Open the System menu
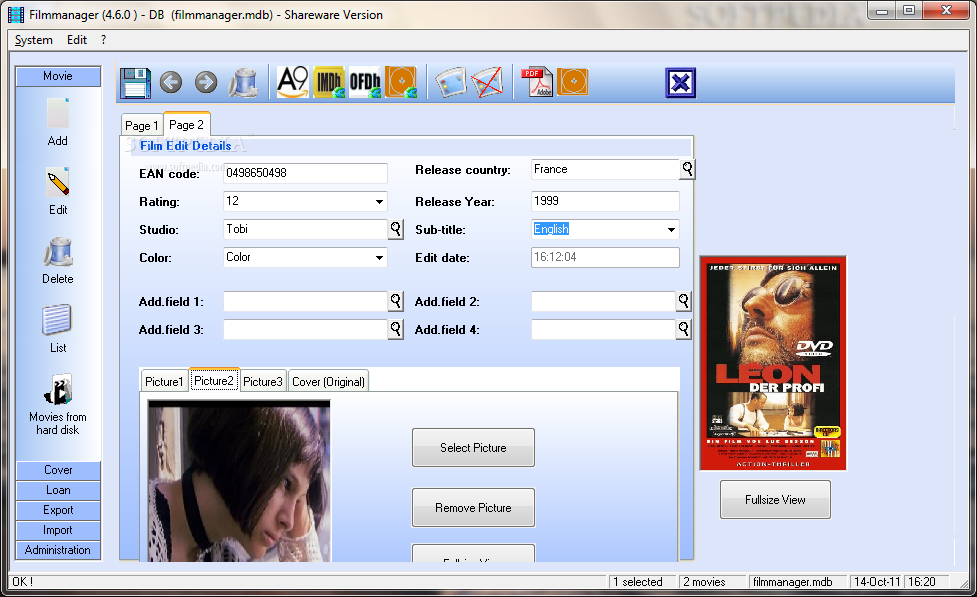The image size is (977, 597). pos(34,40)
